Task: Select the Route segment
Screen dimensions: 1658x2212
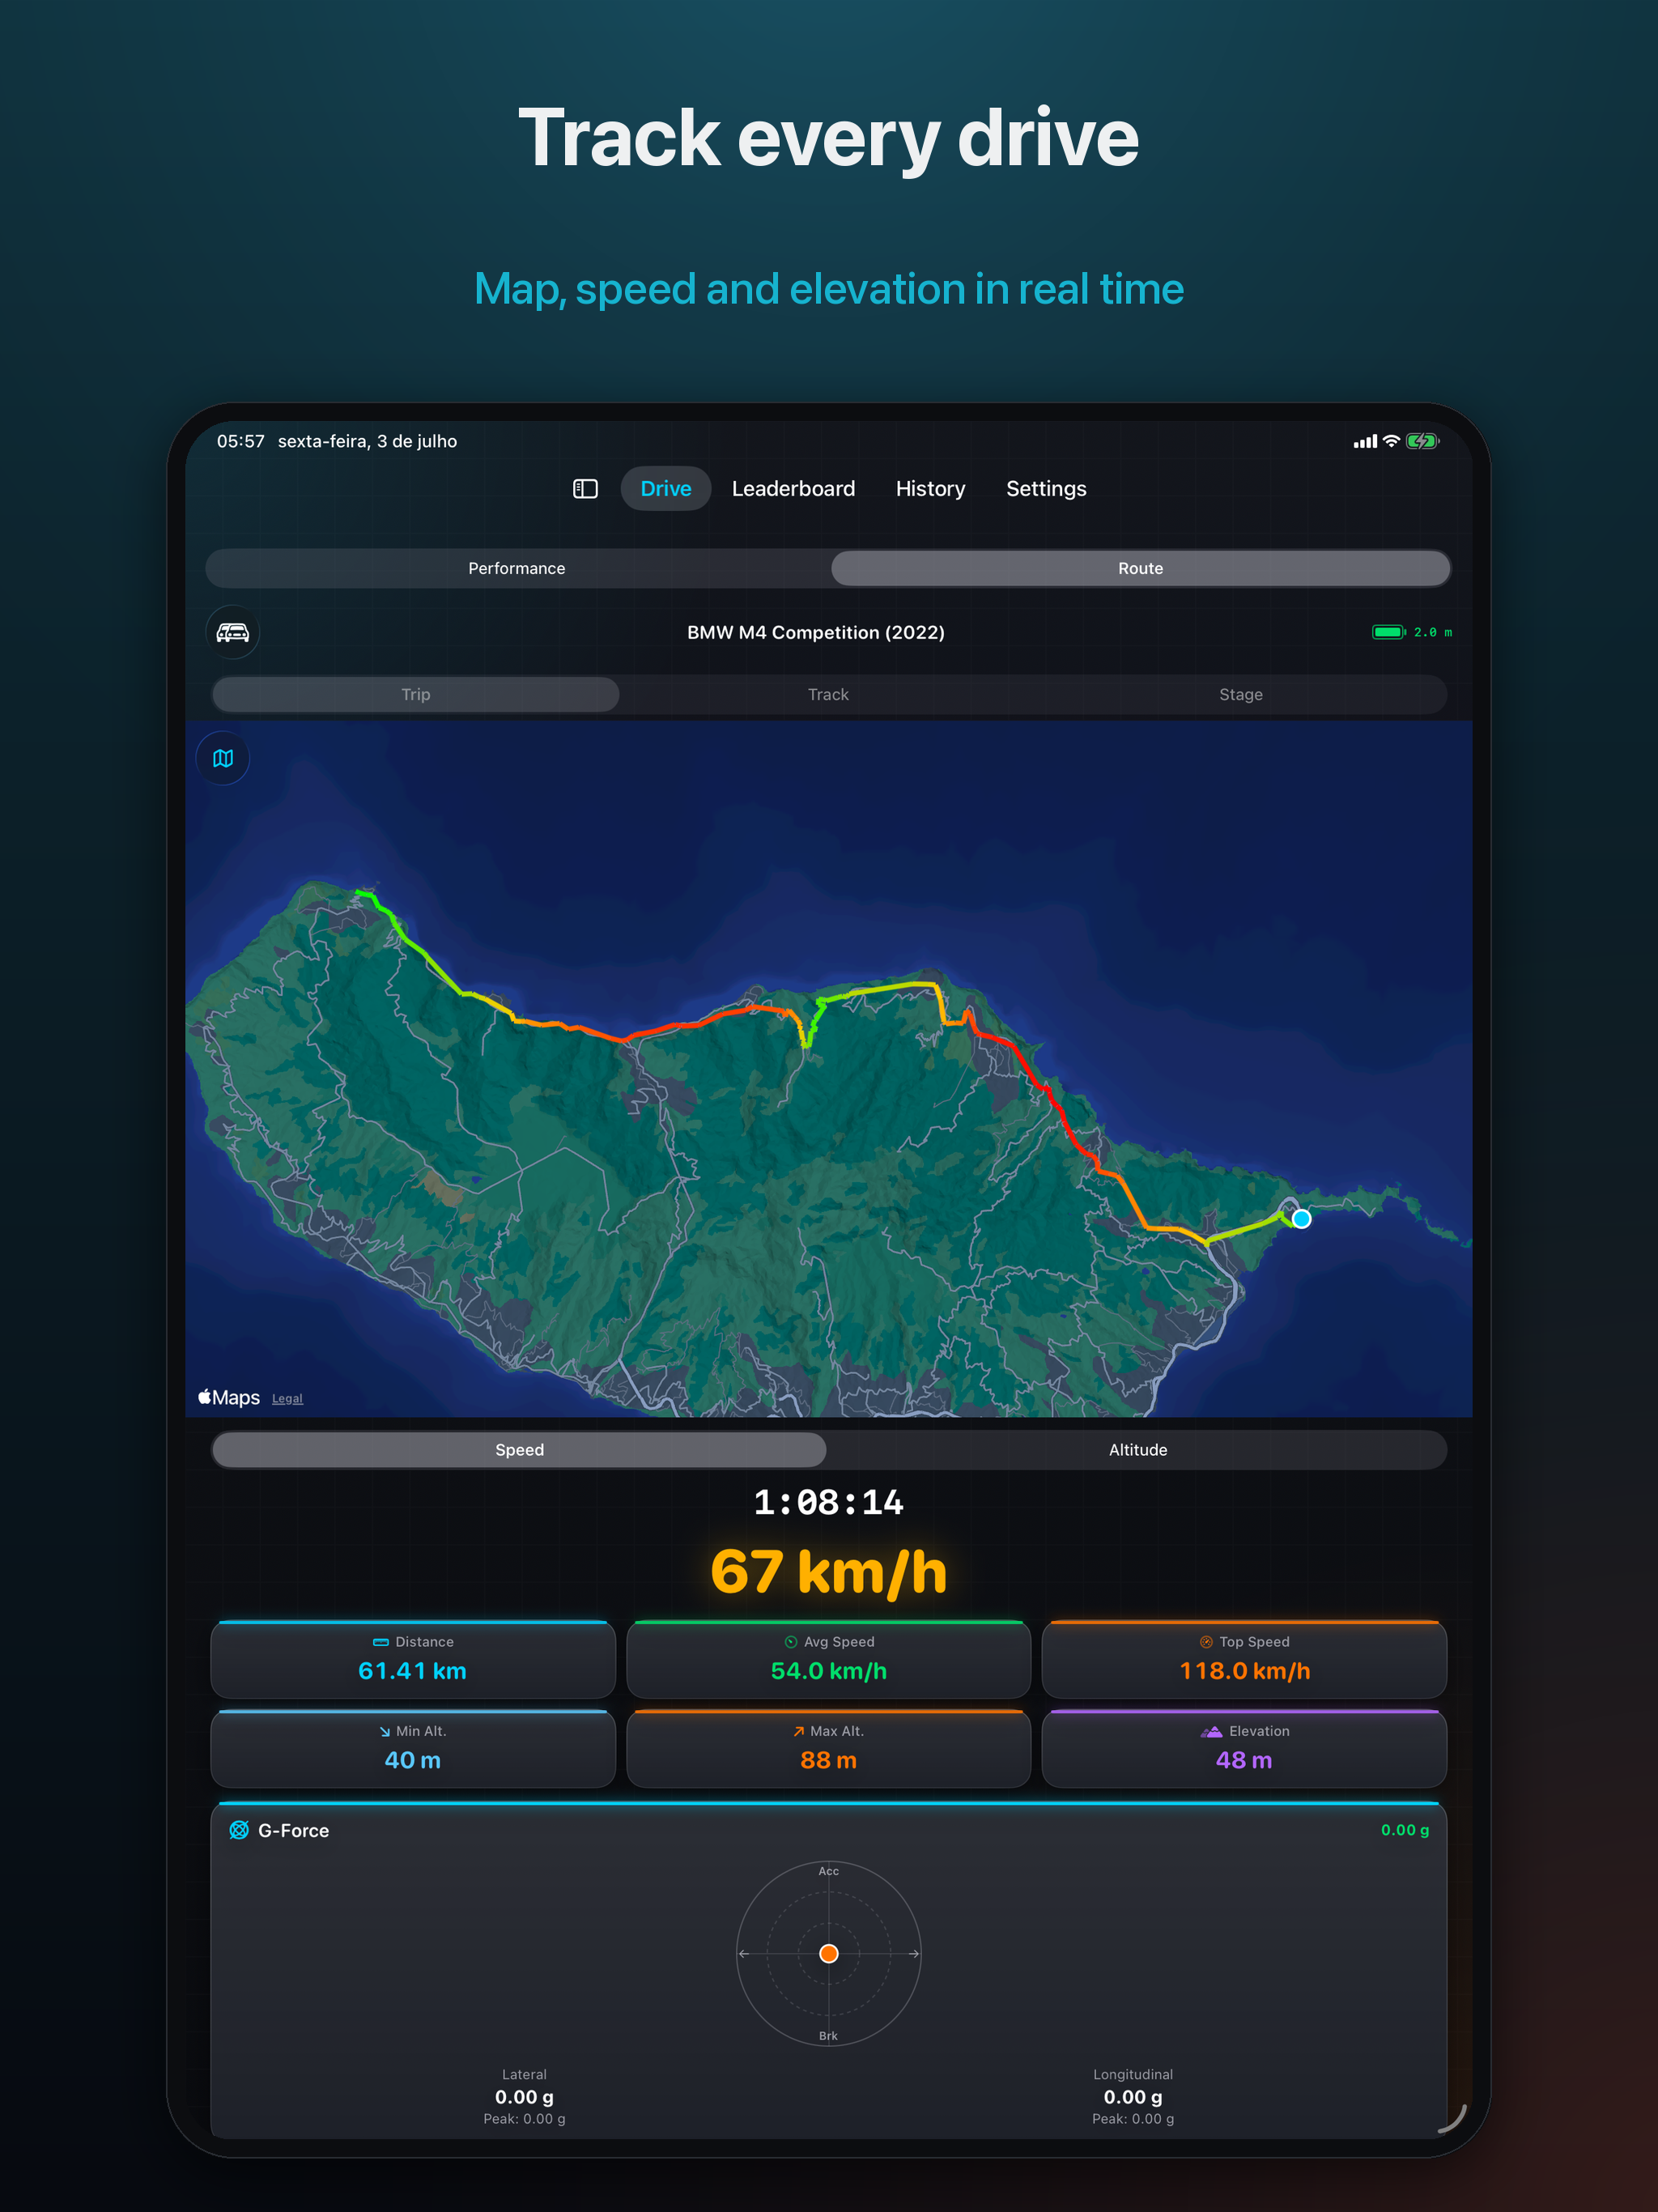Action: 1140,568
